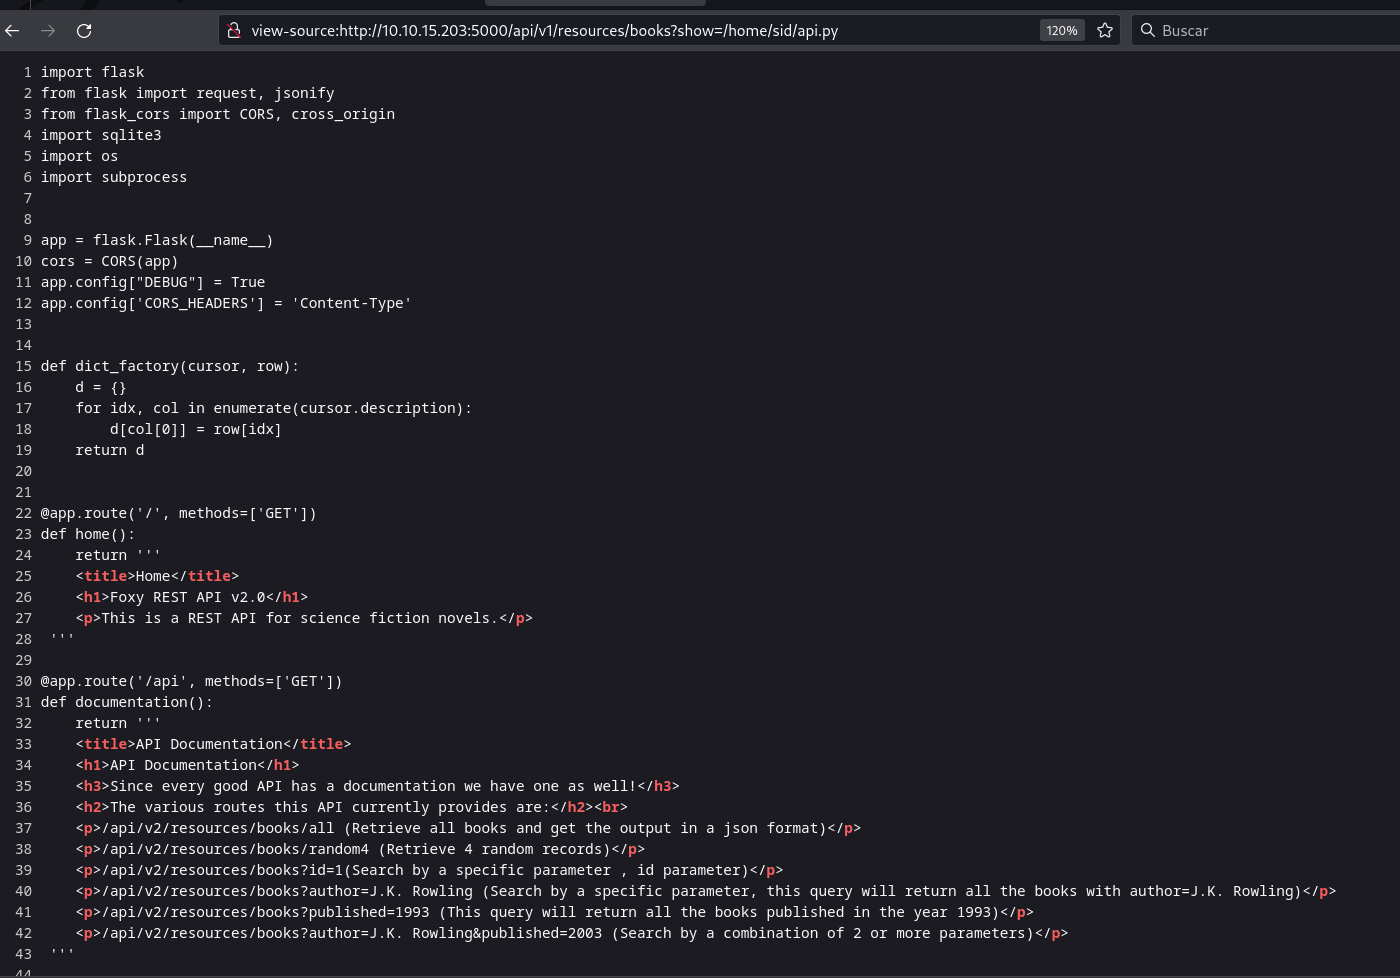Image resolution: width=1400 pixels, height=978 pixels.
Task: Click the browser back arrow
Action: (12, 31)
